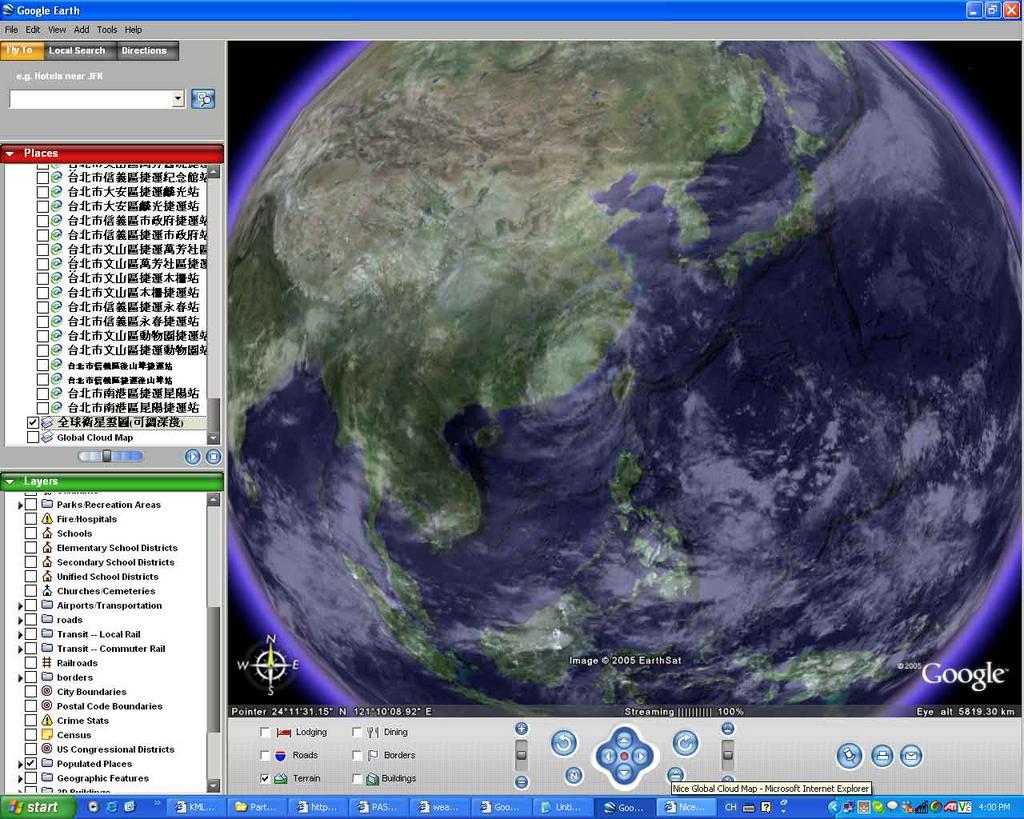Image resolution: width=1024 pixels, height=819 pixels.
Task: Click the move right navigation arrow
Action: pyautogui.click(x=641, y=756)
